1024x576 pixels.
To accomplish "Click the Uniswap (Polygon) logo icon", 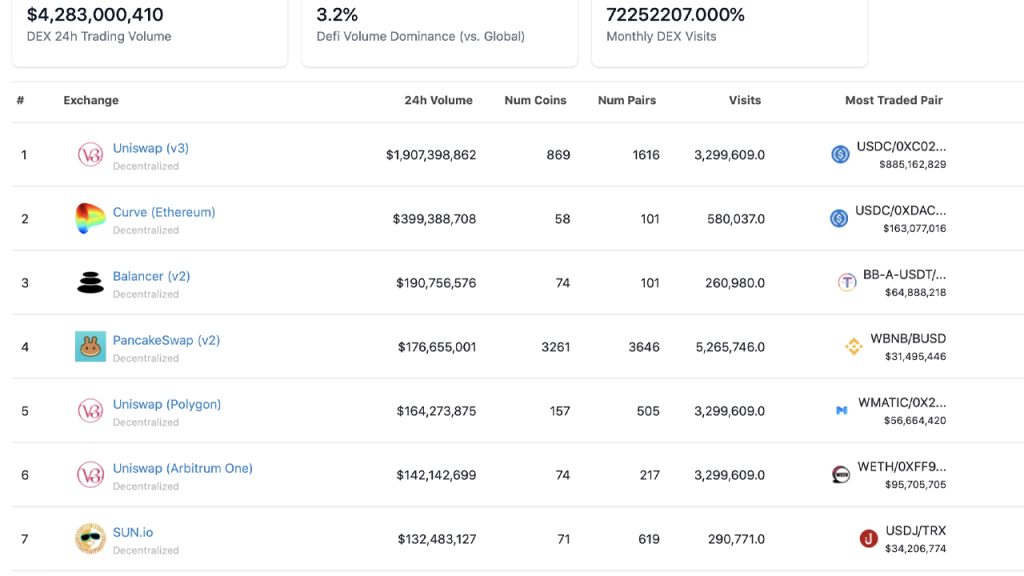I will click(90, 411).
